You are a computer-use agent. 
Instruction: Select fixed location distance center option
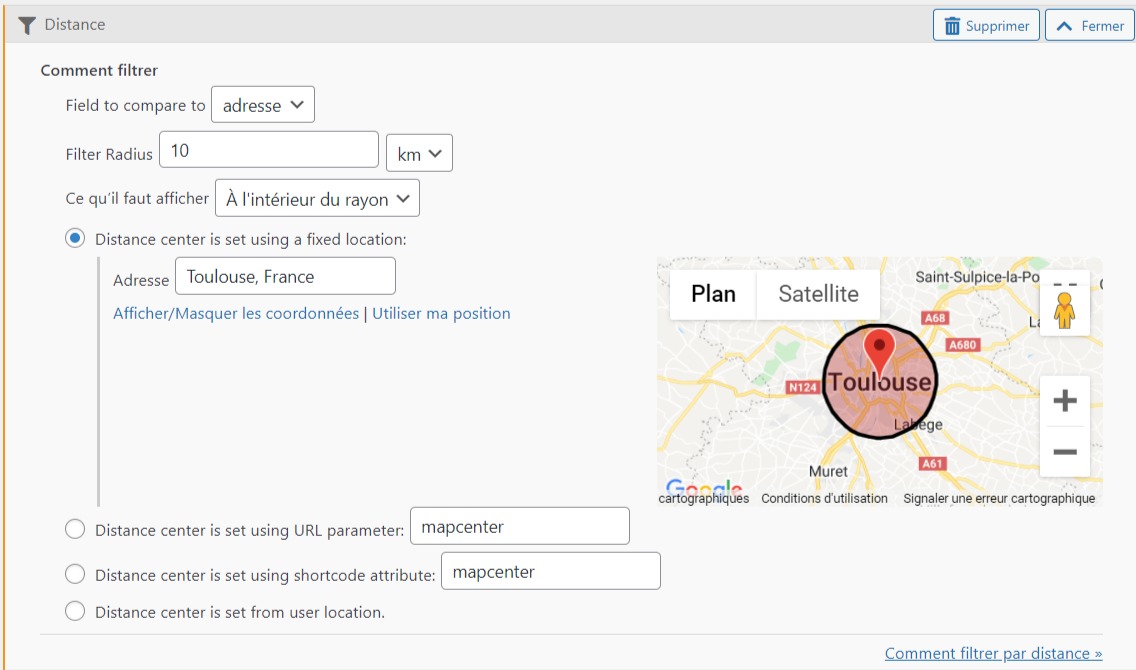[75, 239]
